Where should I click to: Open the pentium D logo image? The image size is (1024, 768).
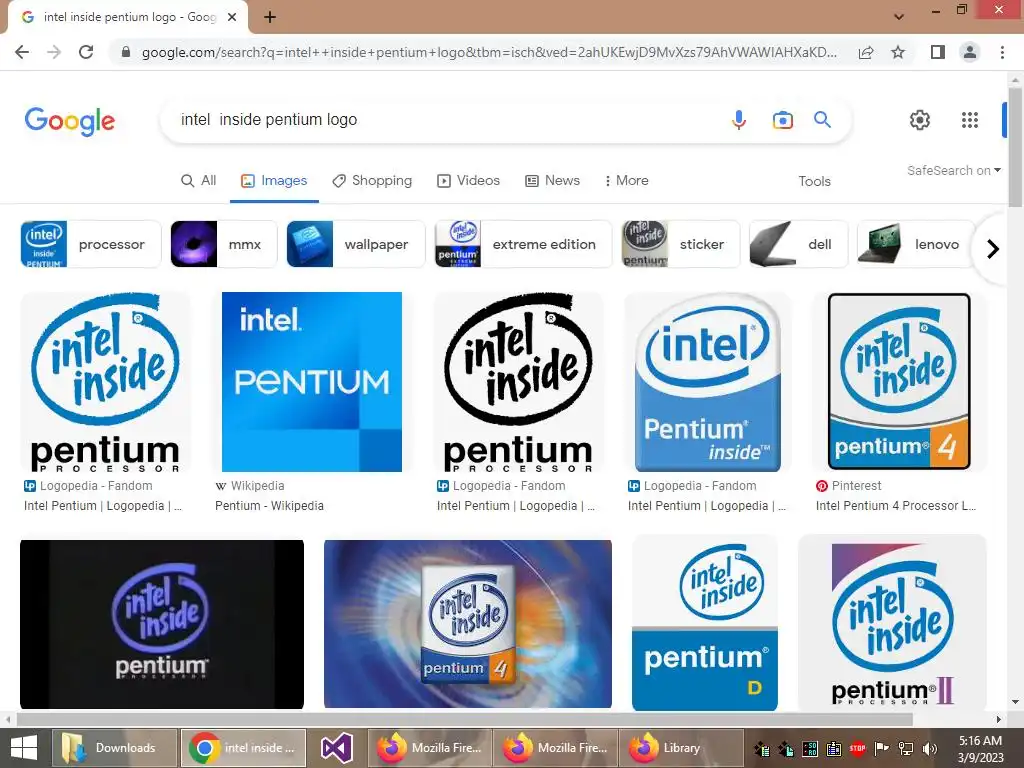pyautogui.click(x=705, y=624)
